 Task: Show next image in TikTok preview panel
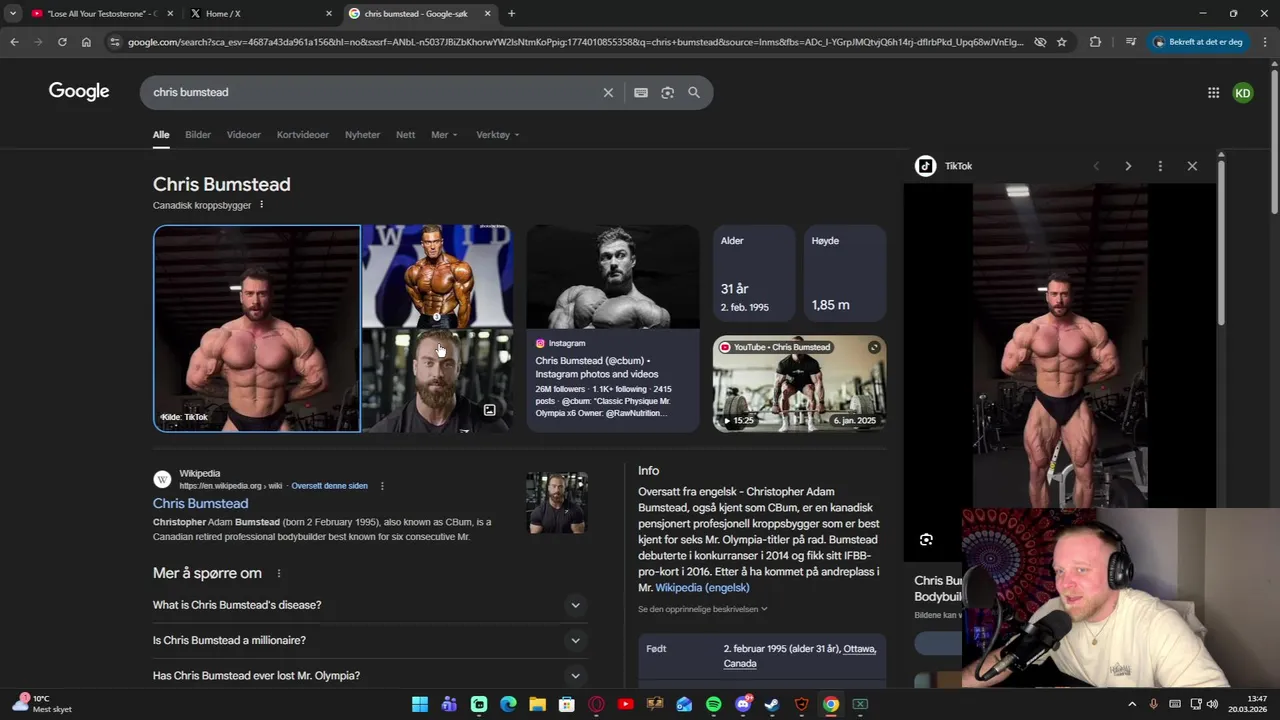coord(1128,166)
